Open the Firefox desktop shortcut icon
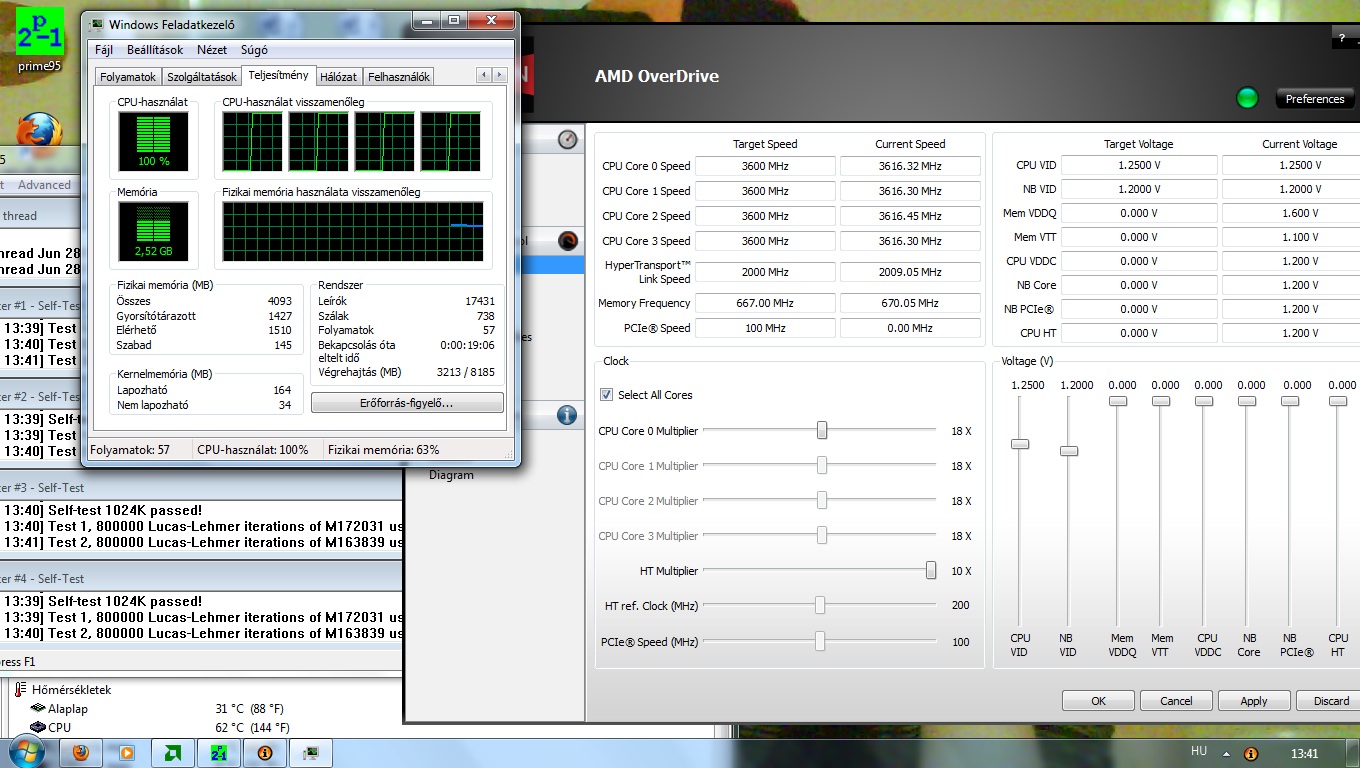Image resolution: width=1360 pixels, height=768 pixels. pos(39,131)
